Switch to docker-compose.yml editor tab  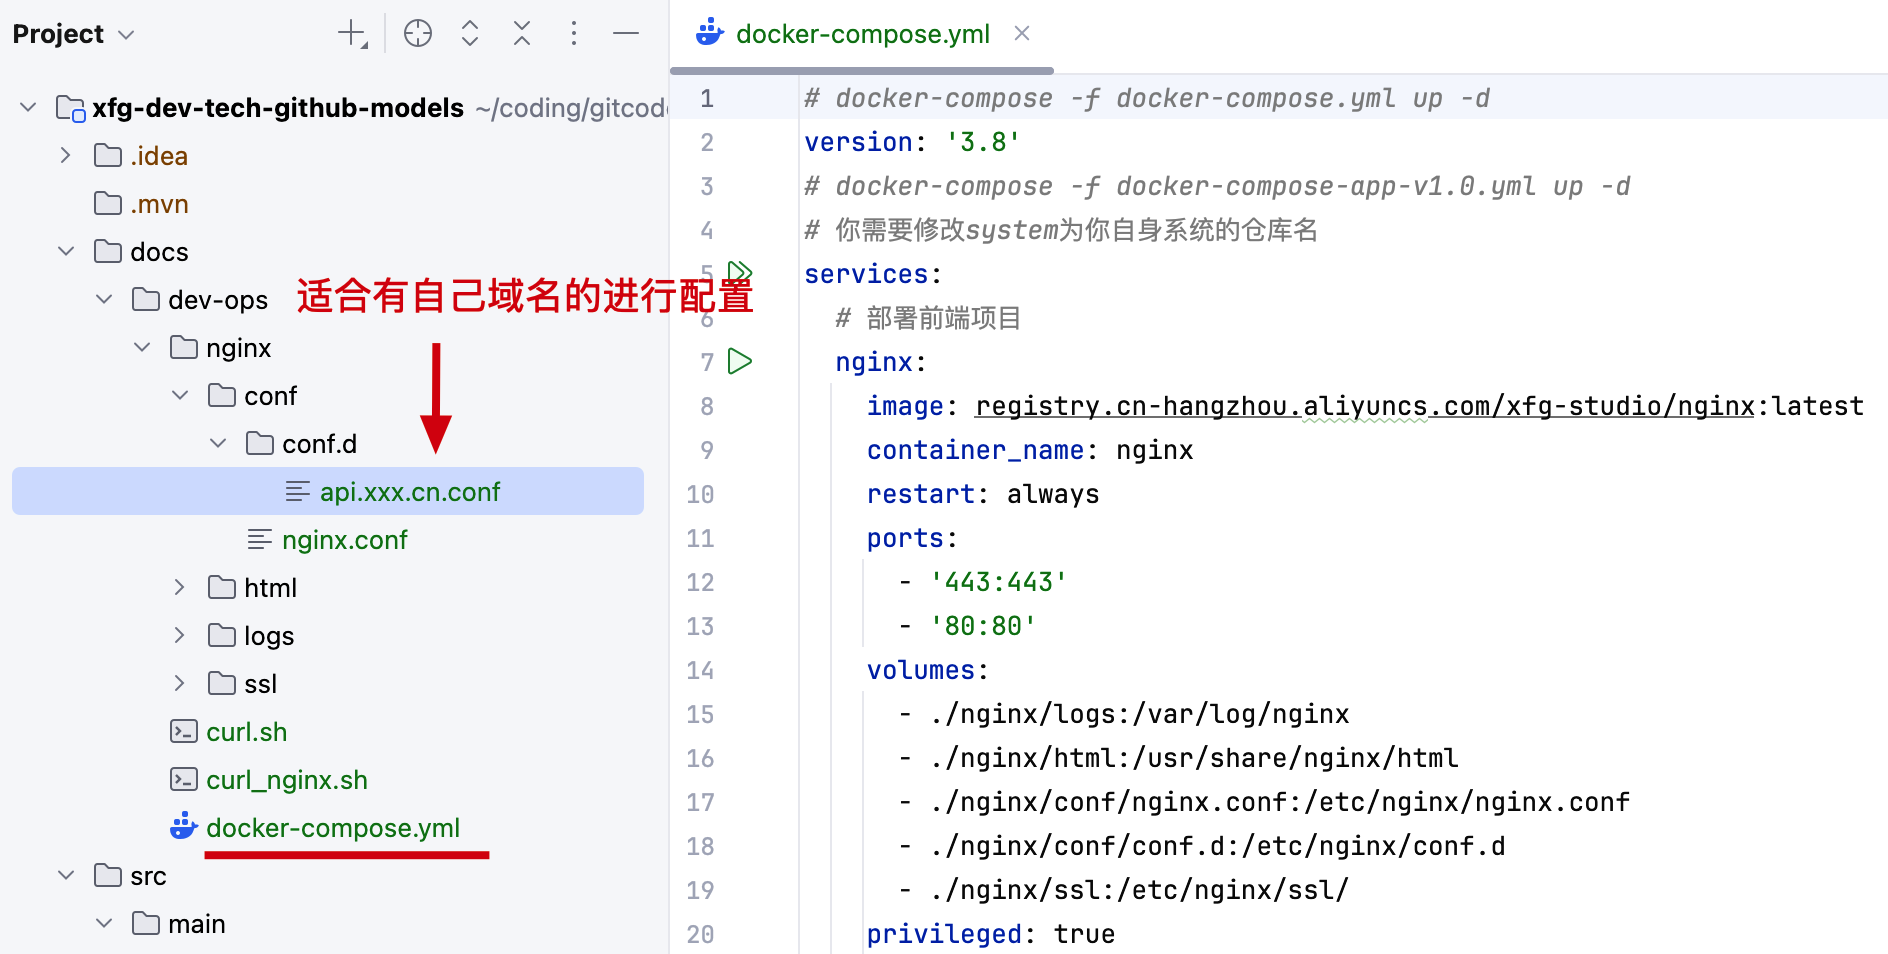(861, 34)
